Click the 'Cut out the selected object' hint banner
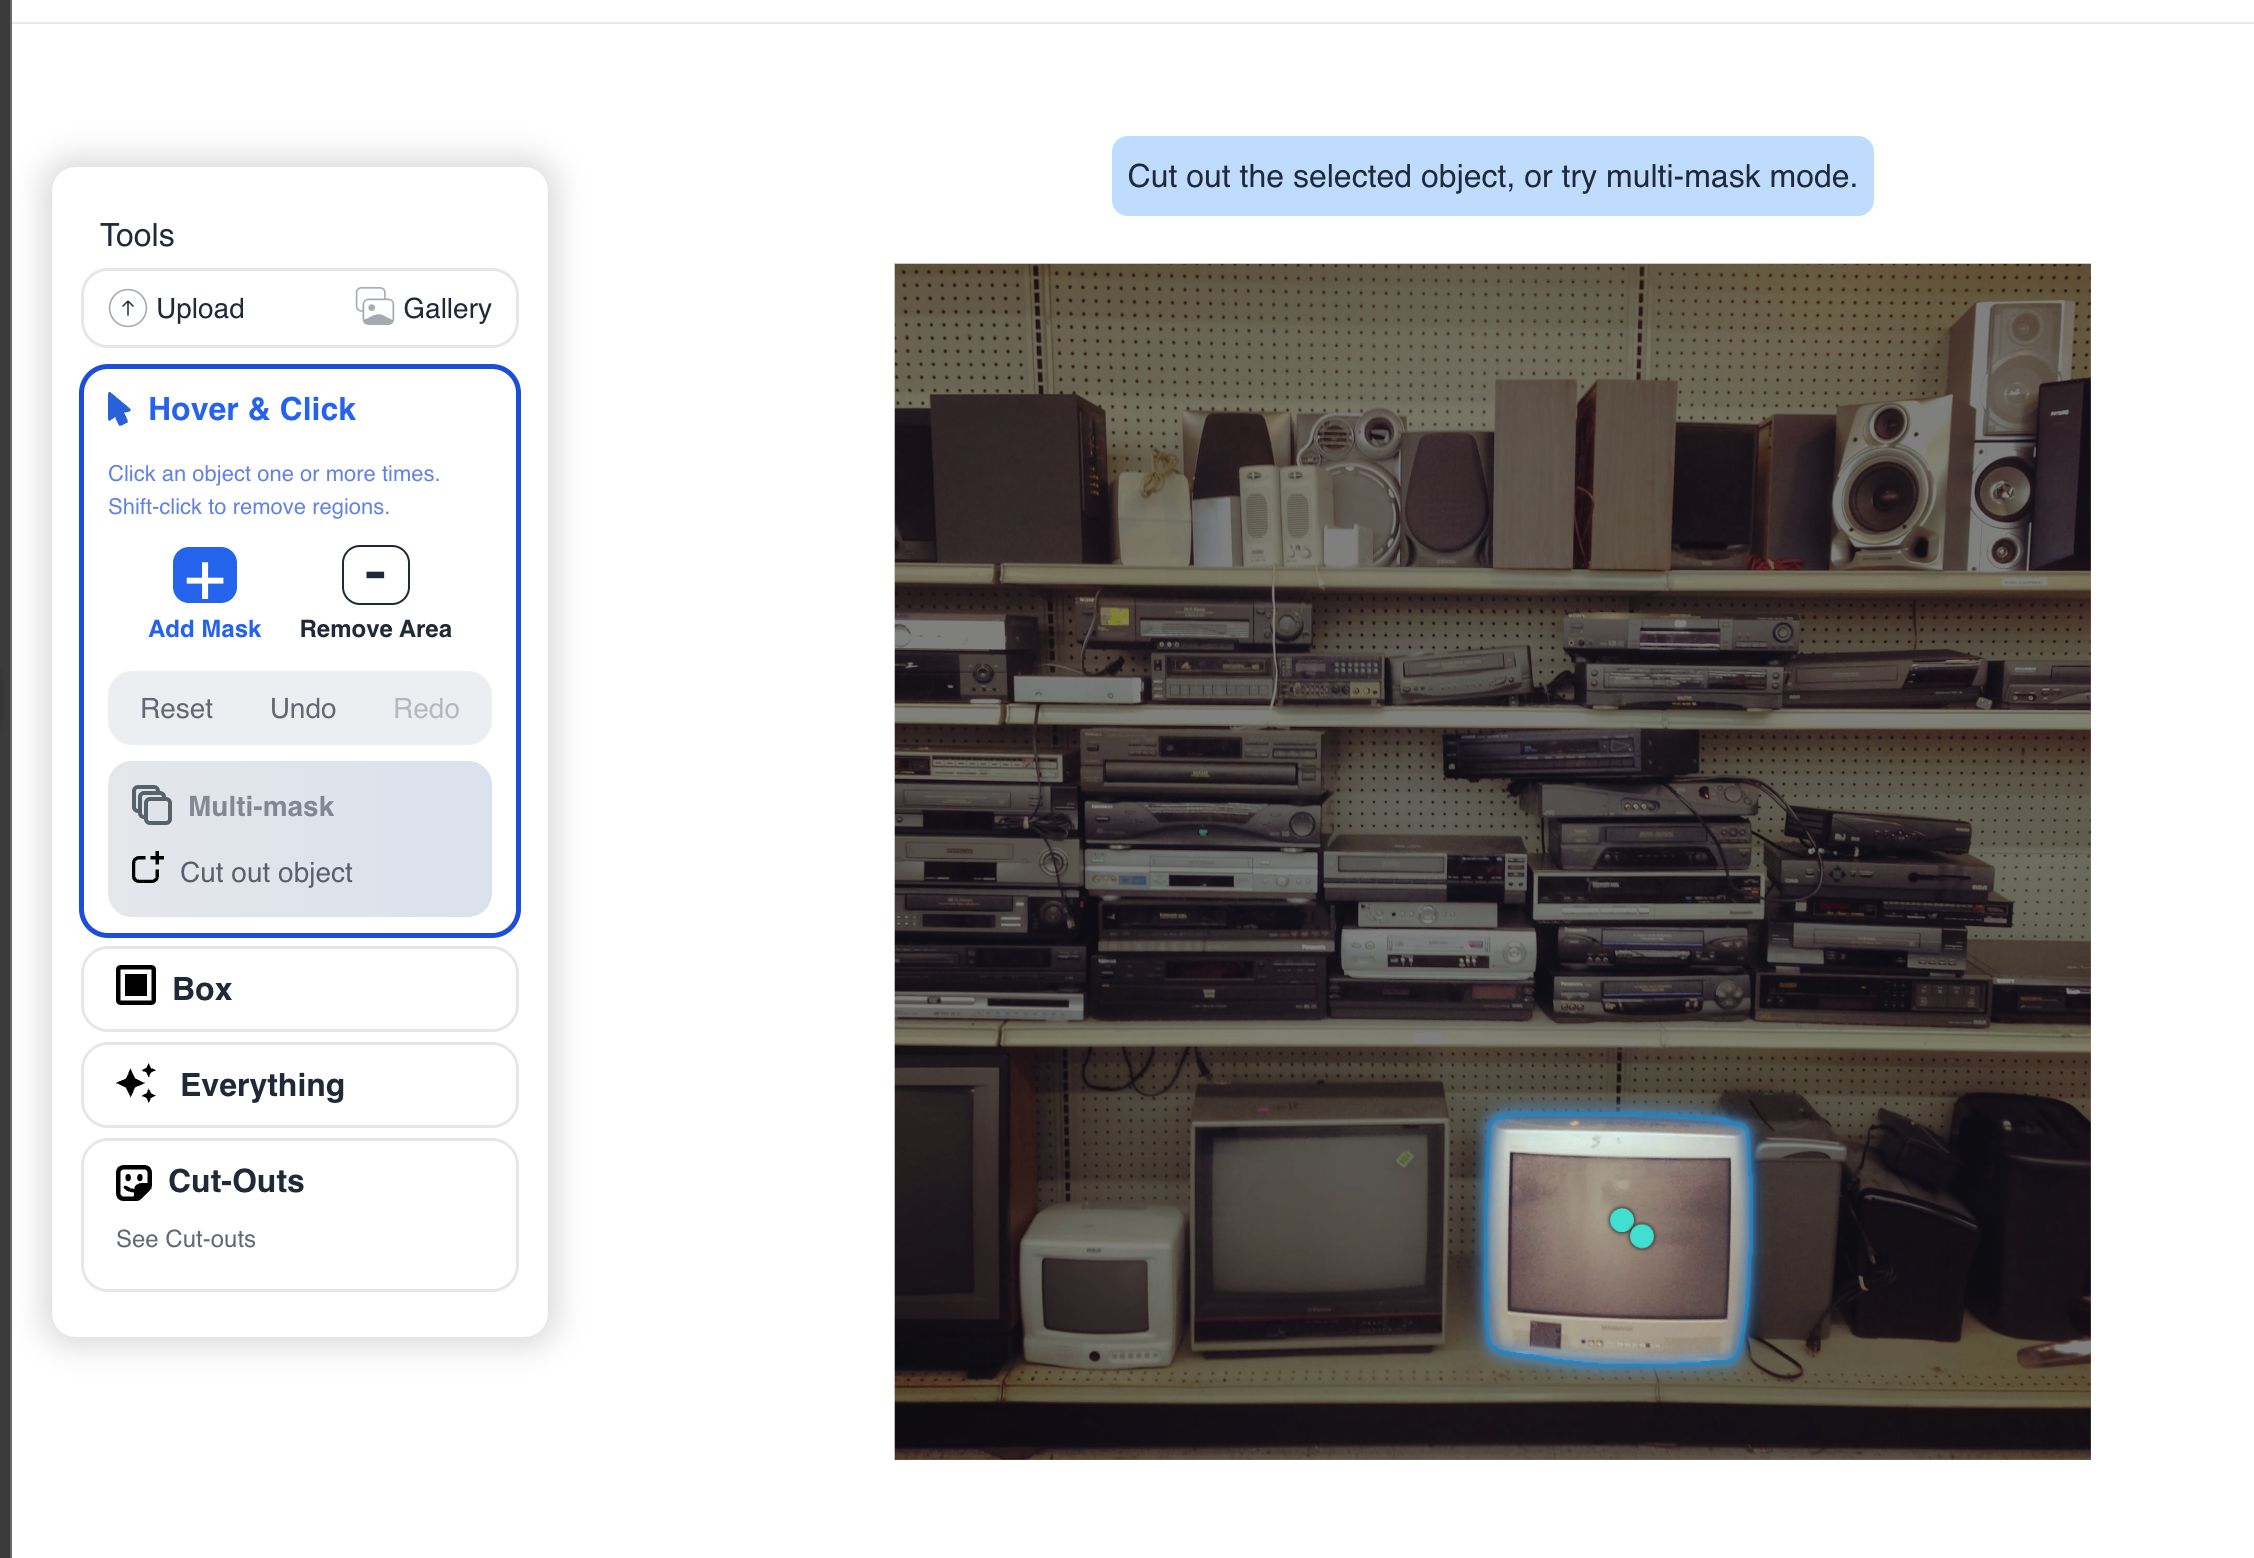Screen dimensions: 2254x1558 [x=1492, y=176]
